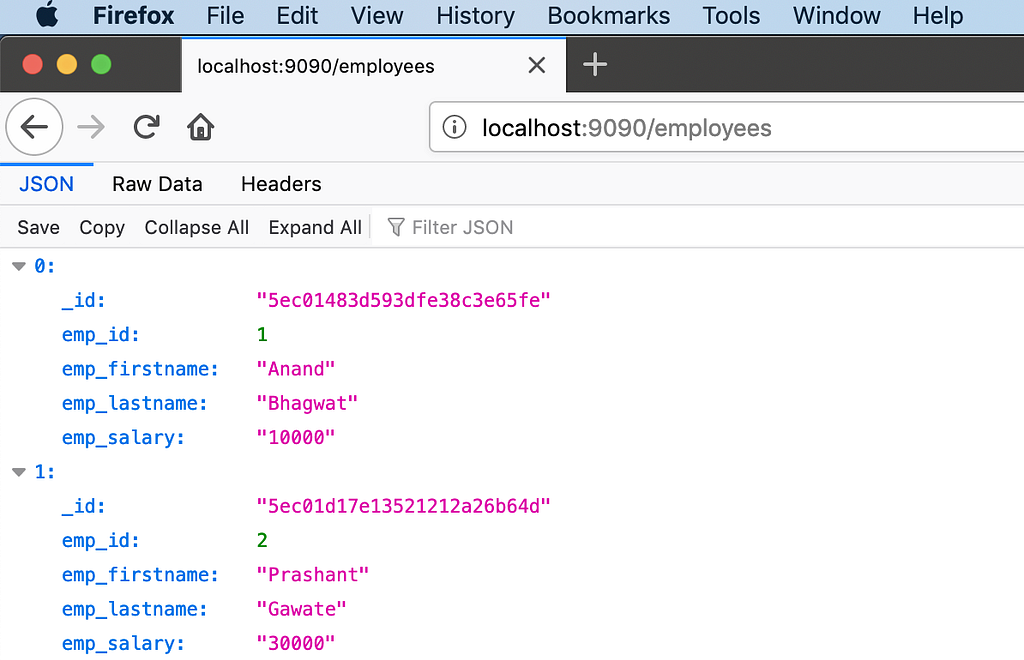This screenshot has width=1024, height=660.
Task: Collapse array item 0
Action: pos(19,266)
